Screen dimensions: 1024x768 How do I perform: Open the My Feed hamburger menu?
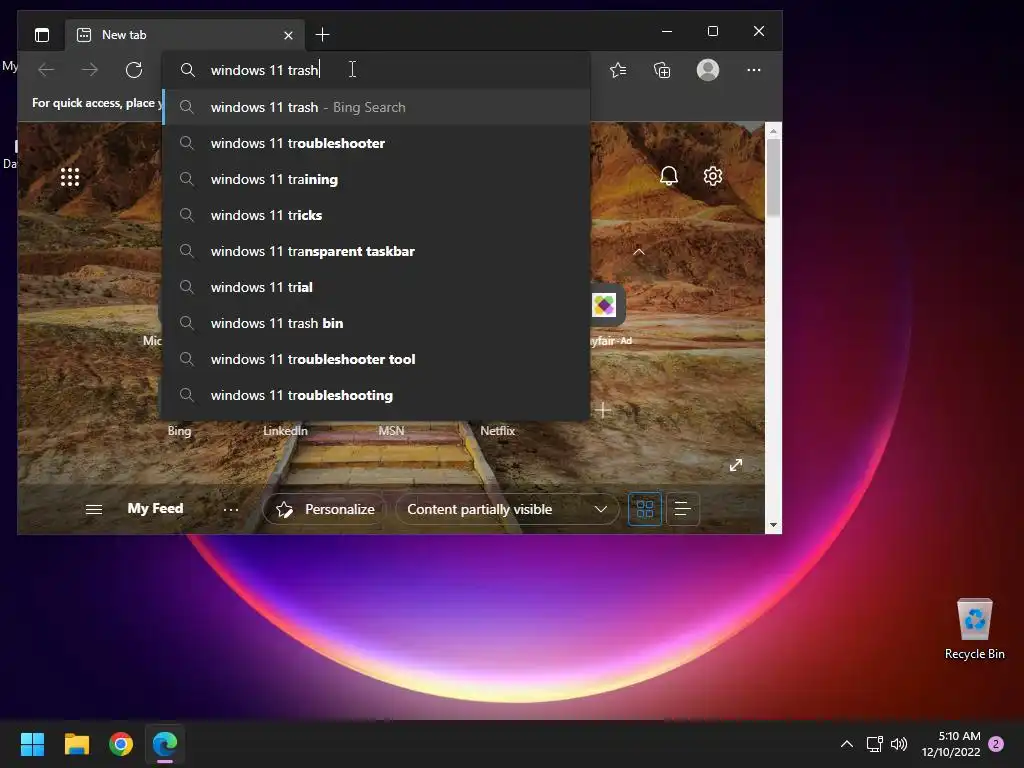tap(94, 509)
